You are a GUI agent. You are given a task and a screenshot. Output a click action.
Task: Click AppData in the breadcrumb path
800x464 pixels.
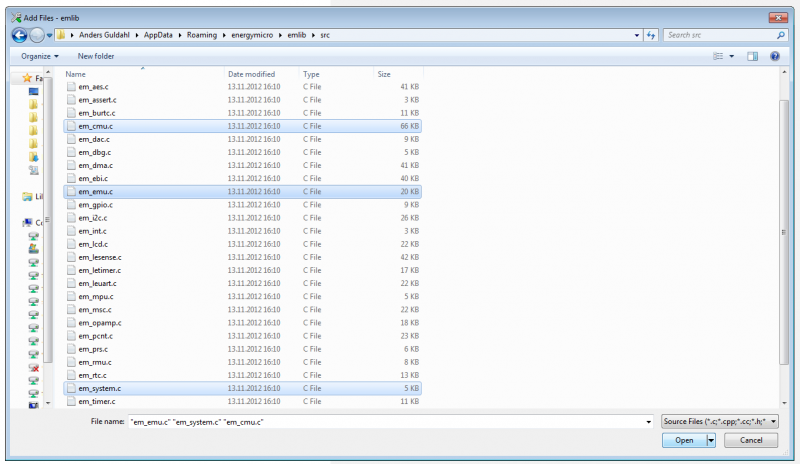tap(158, 35)
